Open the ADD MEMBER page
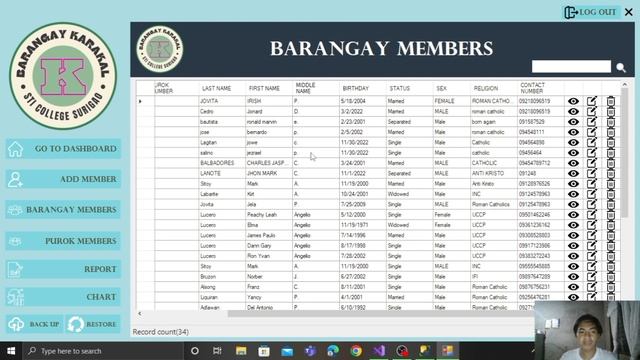 click(x=63, y=179)
